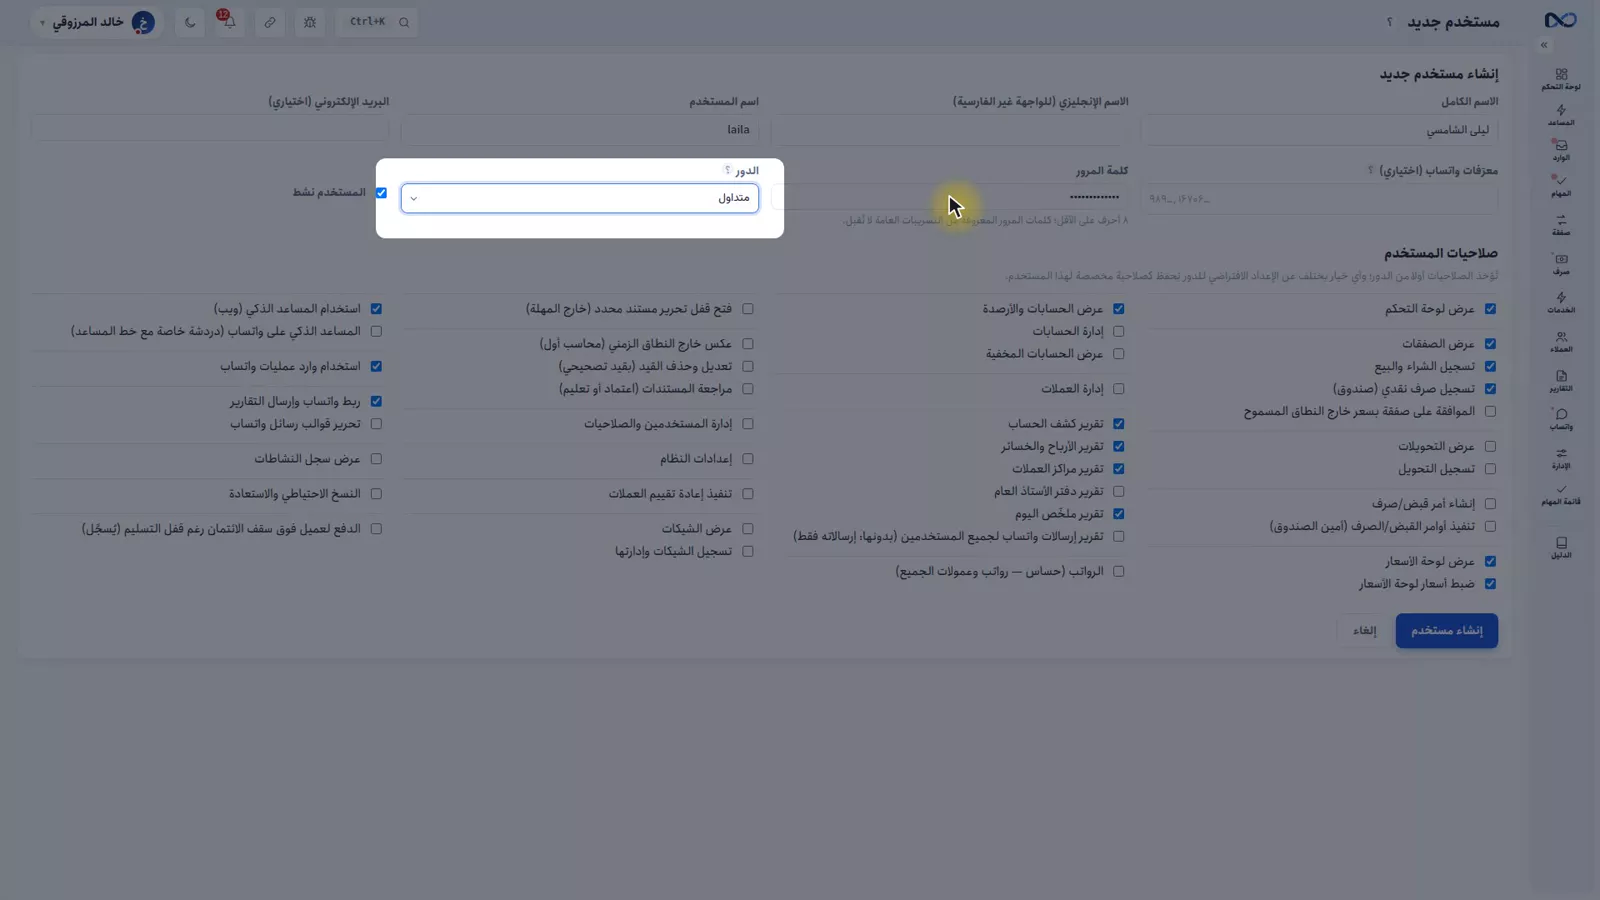Viewport: 1600px width, 900px height.
Task: Open the الدور role dropdown showing متداول
Action: (x=580, y=198)
